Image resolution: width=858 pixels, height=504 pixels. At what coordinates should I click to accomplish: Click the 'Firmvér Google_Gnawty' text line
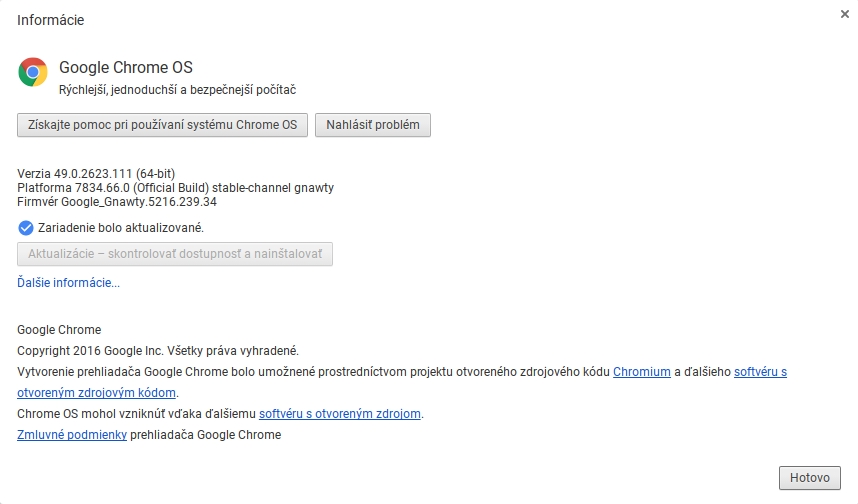pyautogui.click(x=117, y=201)
